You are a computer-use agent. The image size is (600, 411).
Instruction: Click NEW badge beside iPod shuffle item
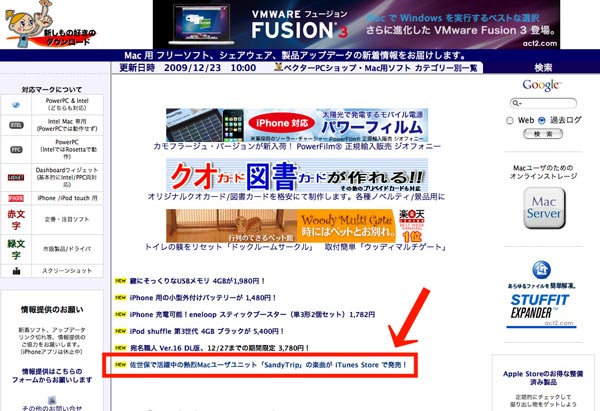tap(121, 331)
